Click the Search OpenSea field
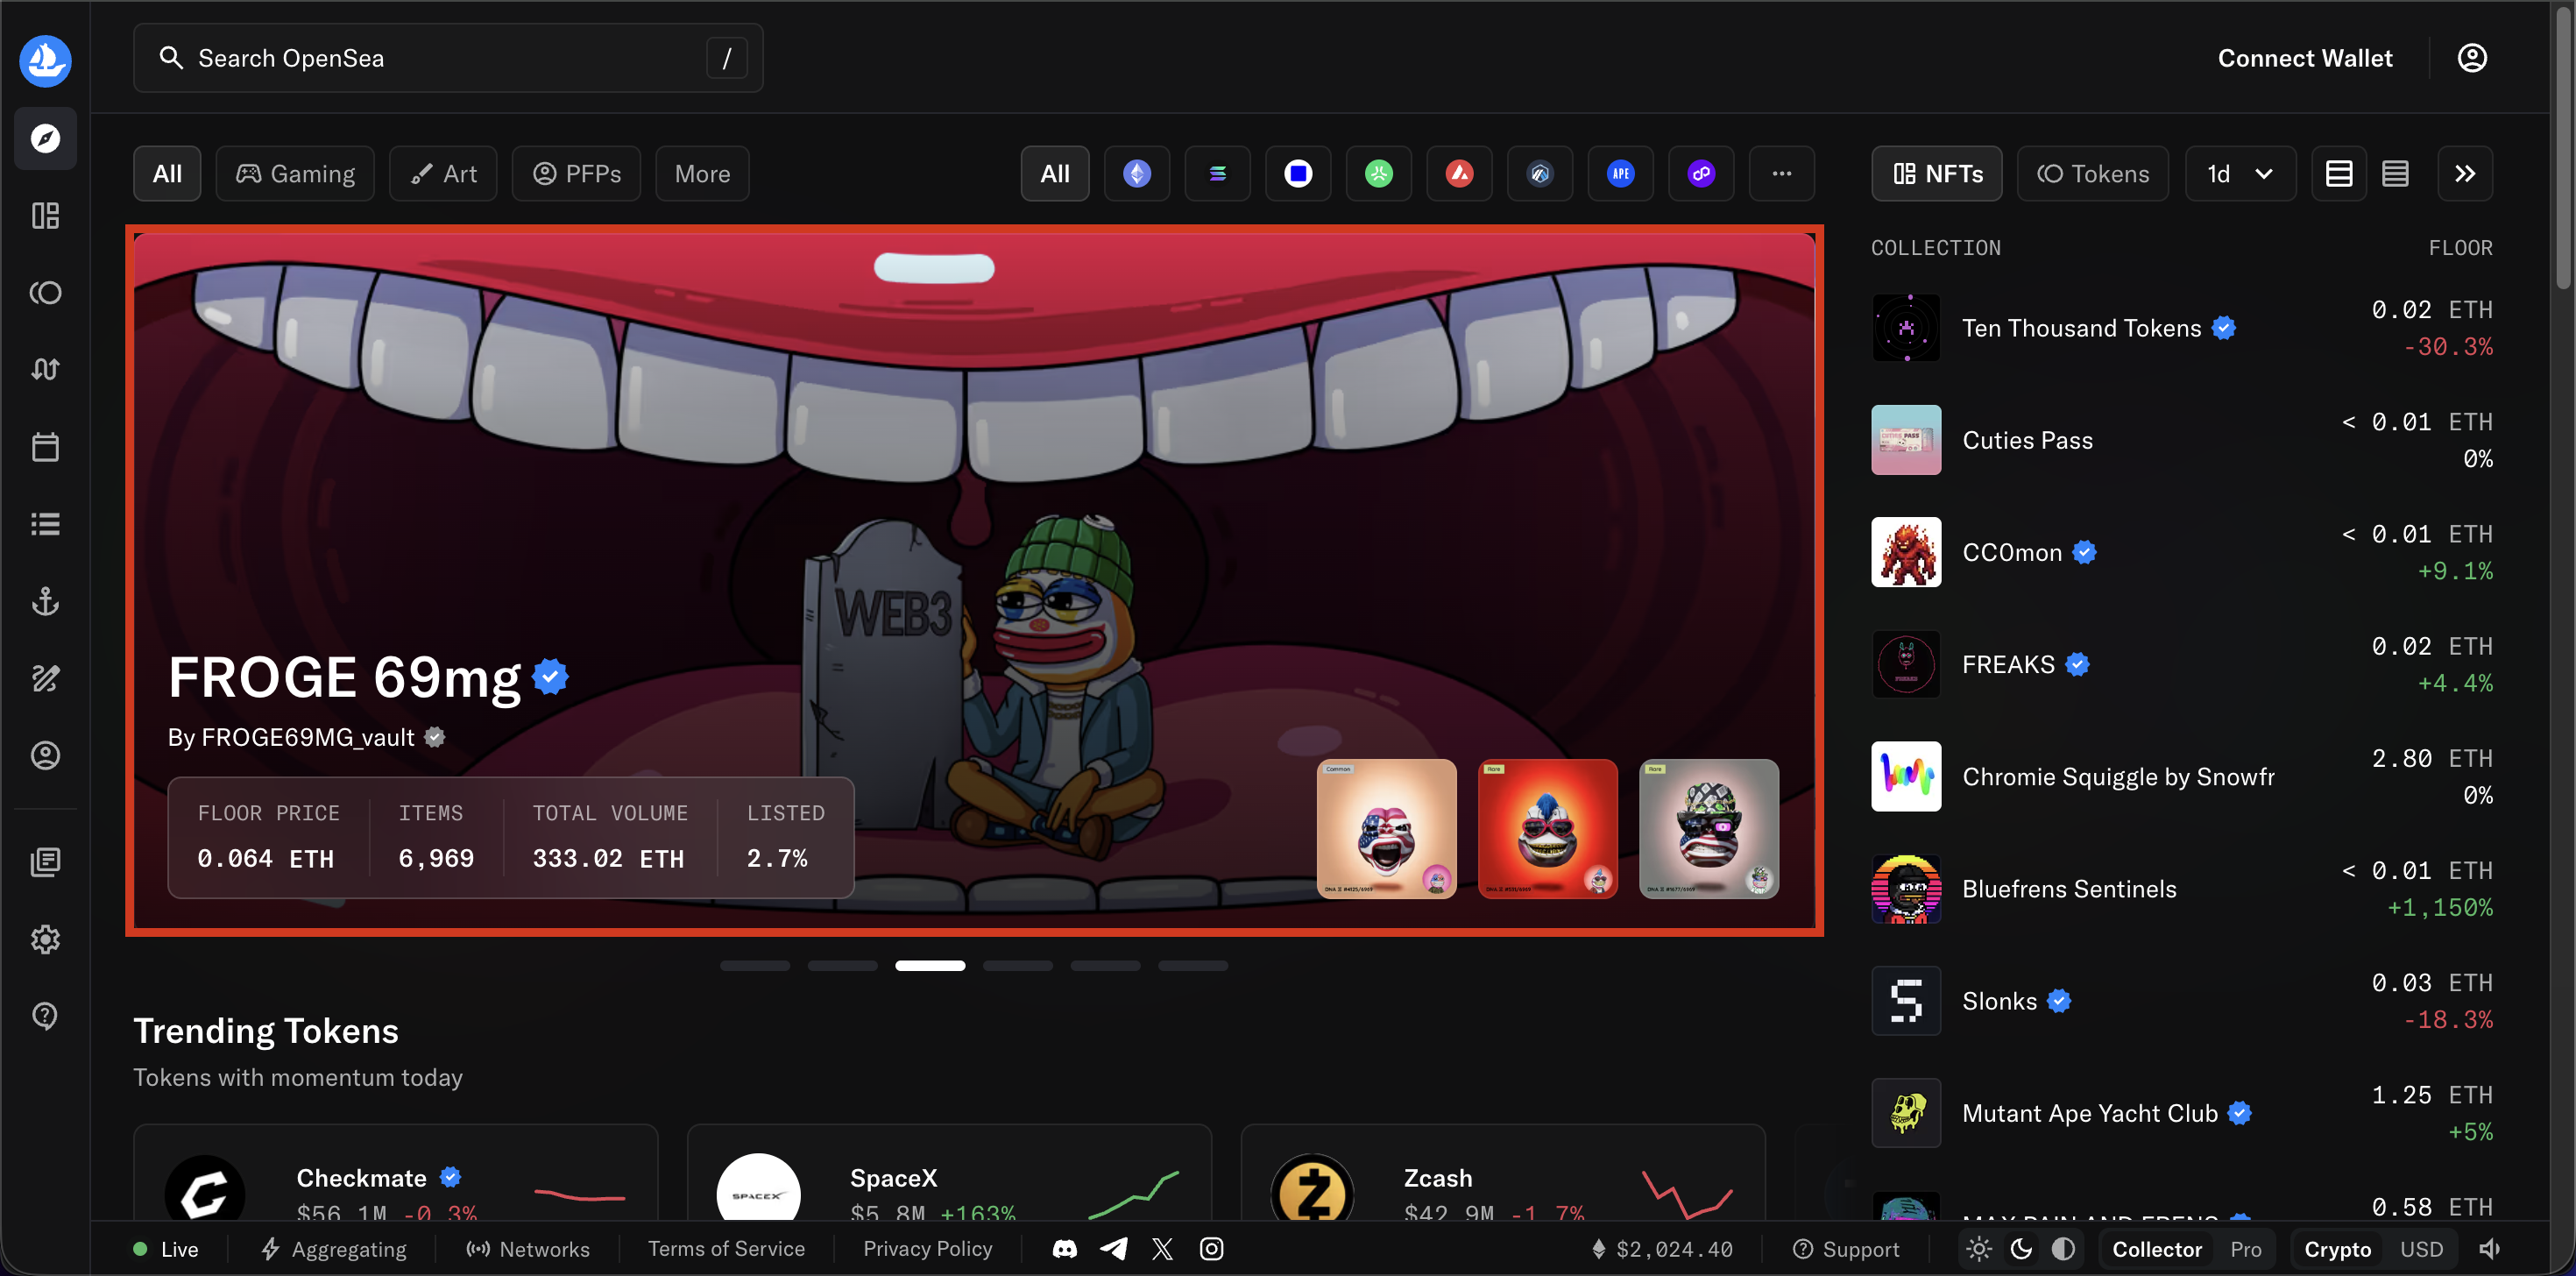This screenshot has width=2576, height=1276. [448, 58]
